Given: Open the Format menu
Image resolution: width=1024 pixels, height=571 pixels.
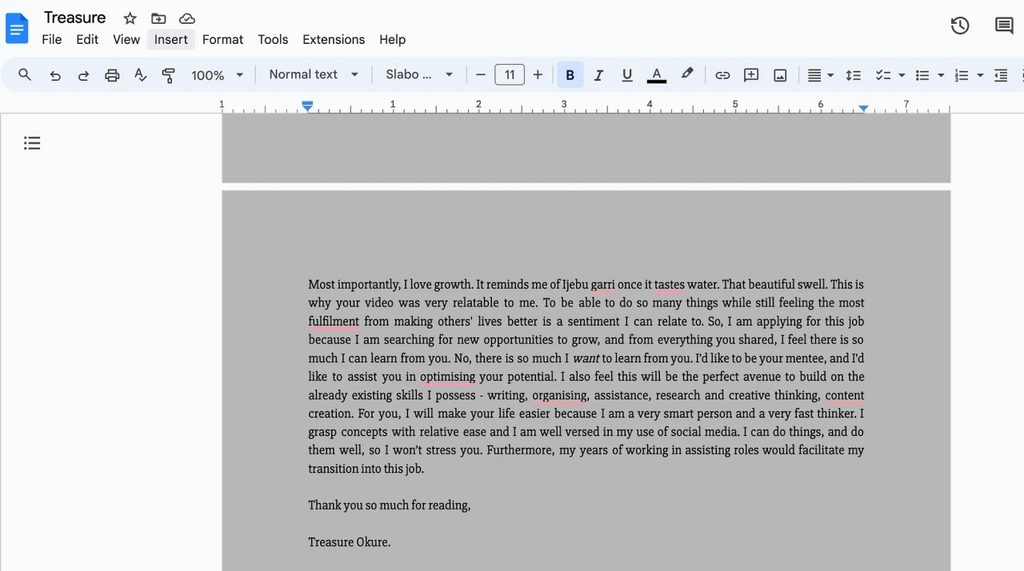Looking at the screenshot, I should [222, 40].
